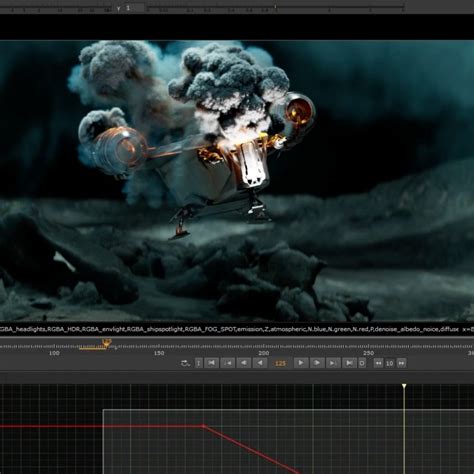Click the gamma Y value field at top
Viewport: 474px width, 474px height.
(x=135, y=8)
